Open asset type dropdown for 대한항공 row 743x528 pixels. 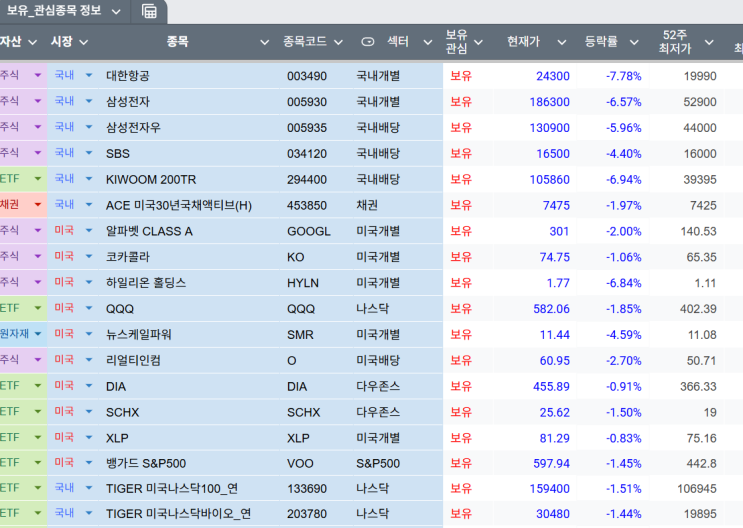coord(38,75)
